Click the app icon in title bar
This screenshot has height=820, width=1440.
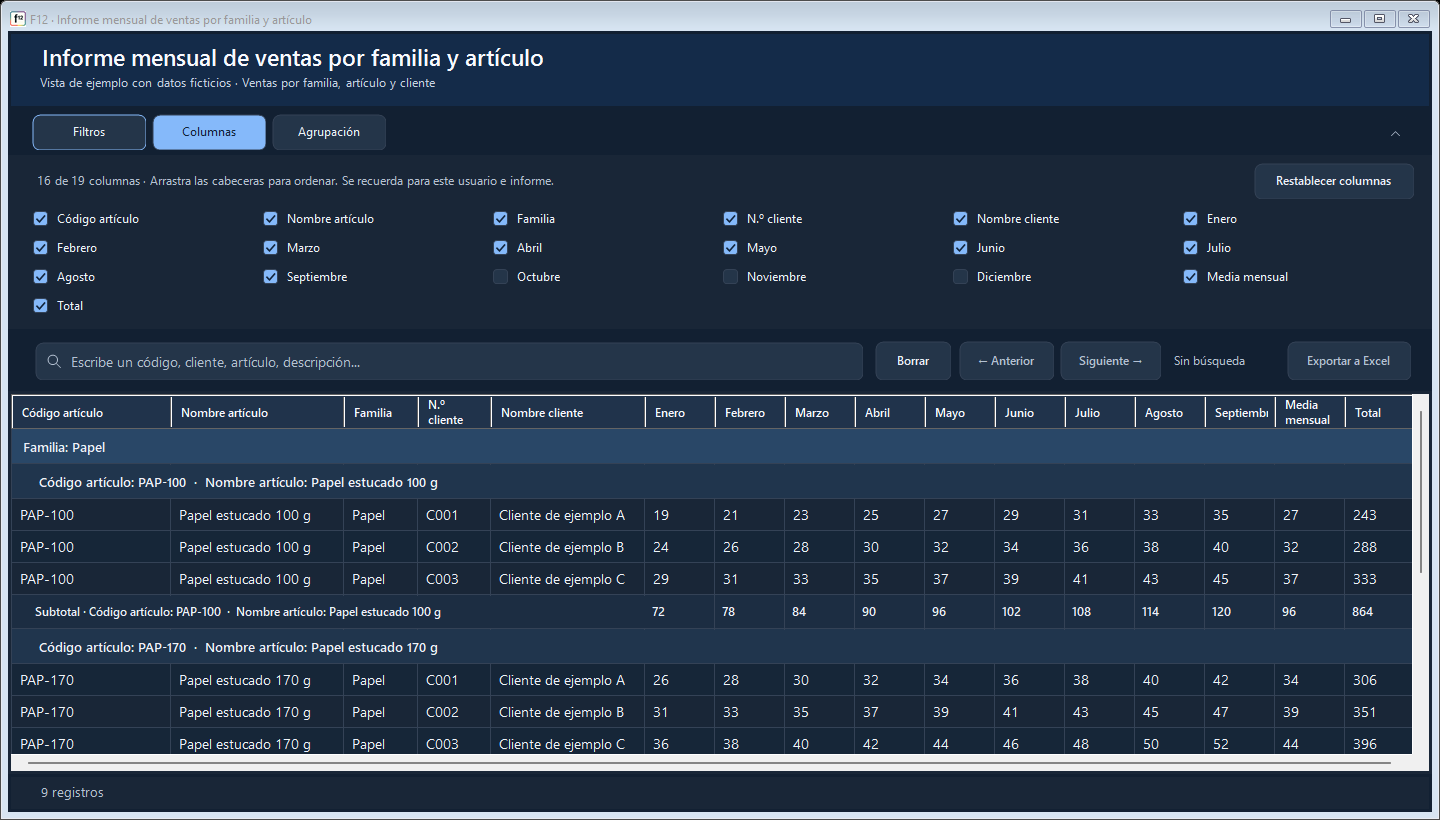[x=18, y=19]
